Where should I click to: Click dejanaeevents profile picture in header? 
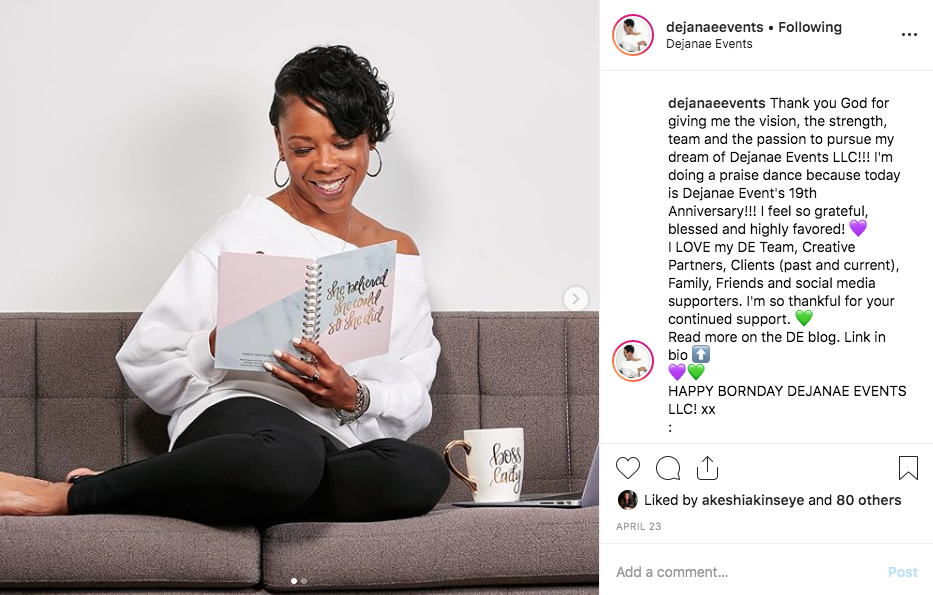pyautogui.click(x=633, y=35)
